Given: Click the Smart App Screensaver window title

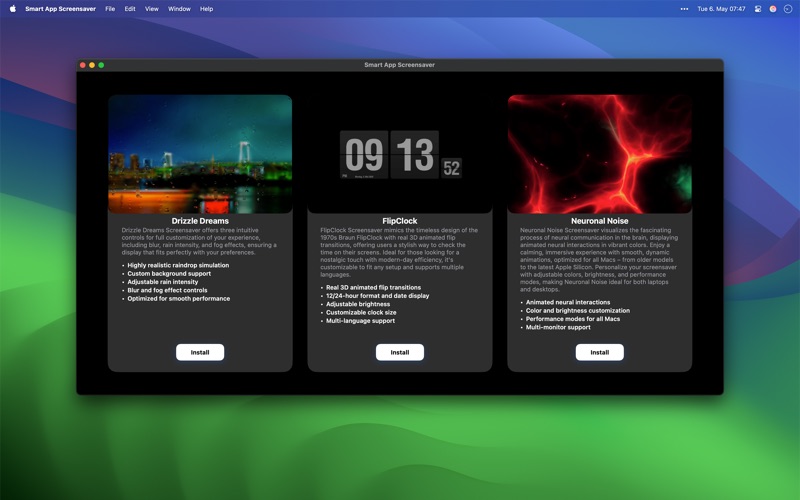Looking at the screenshot, I should (399, 65).
